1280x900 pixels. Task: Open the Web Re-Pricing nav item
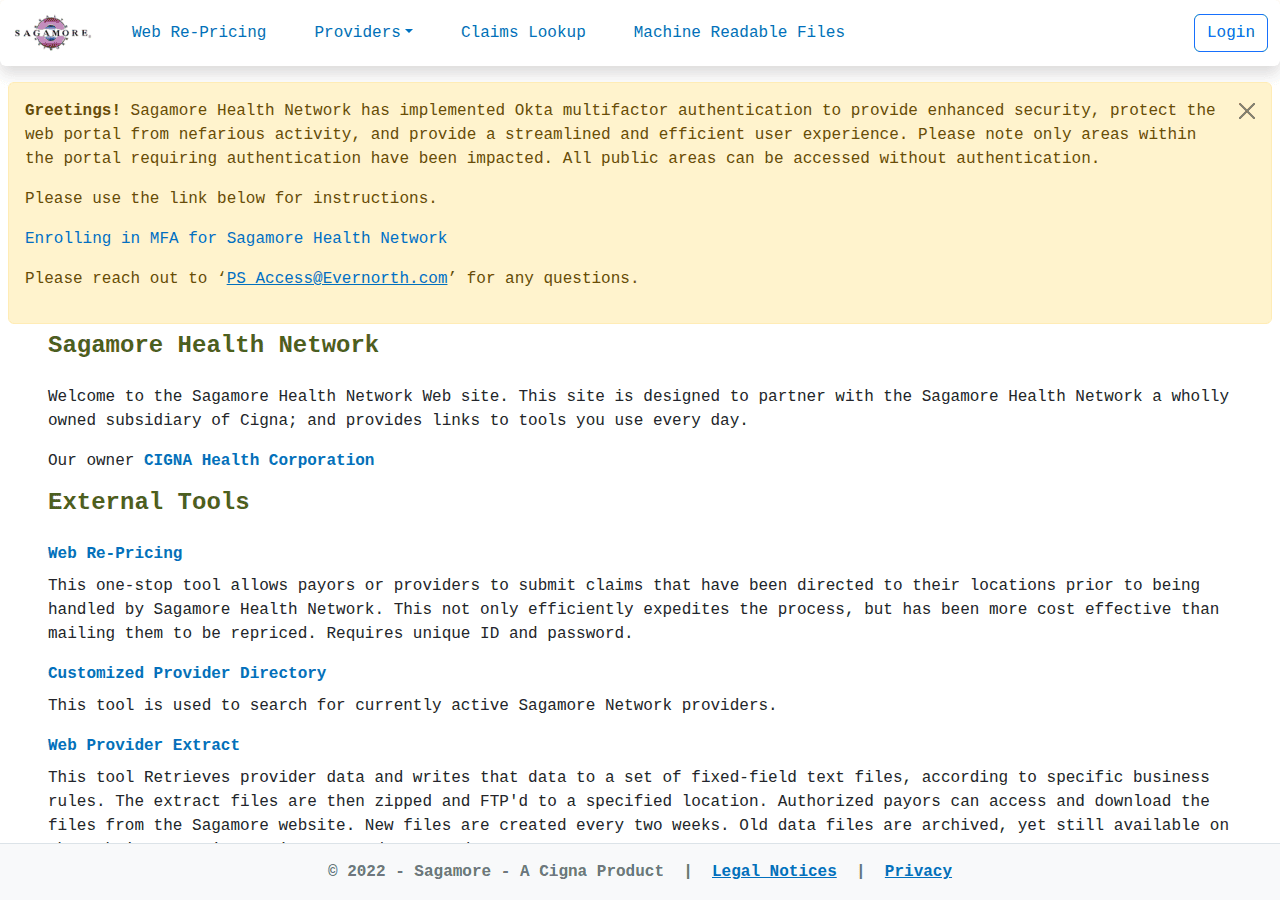pos(199,32)
